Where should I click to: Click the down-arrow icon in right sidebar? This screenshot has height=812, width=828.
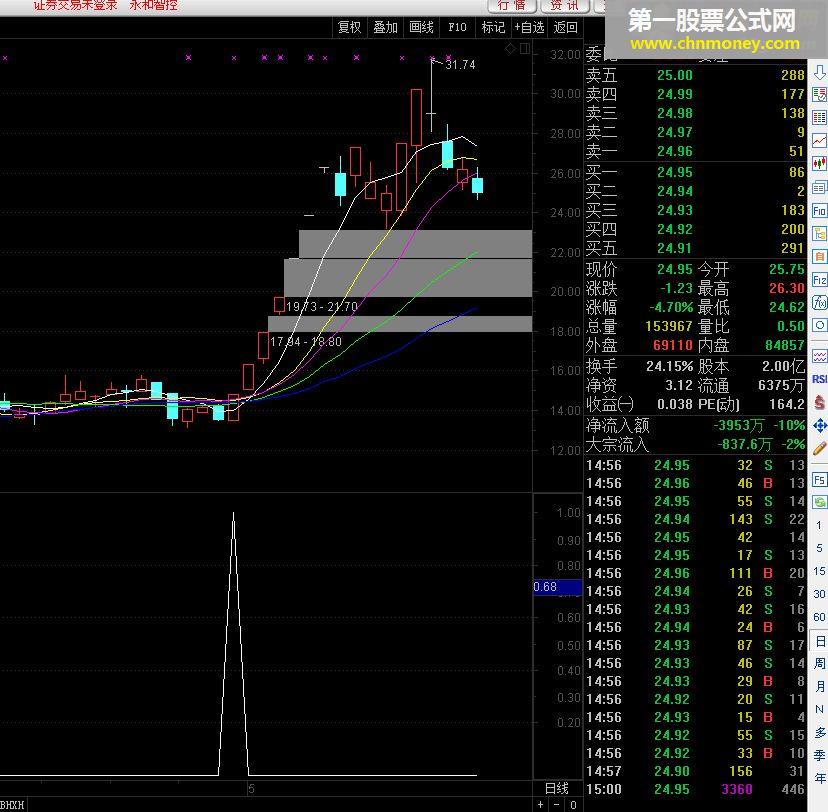coord(820,72)
